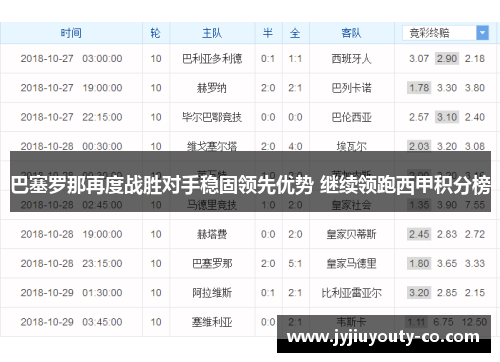Select home team 赫塔费
The image size is (500, 362).
point(212,234)
